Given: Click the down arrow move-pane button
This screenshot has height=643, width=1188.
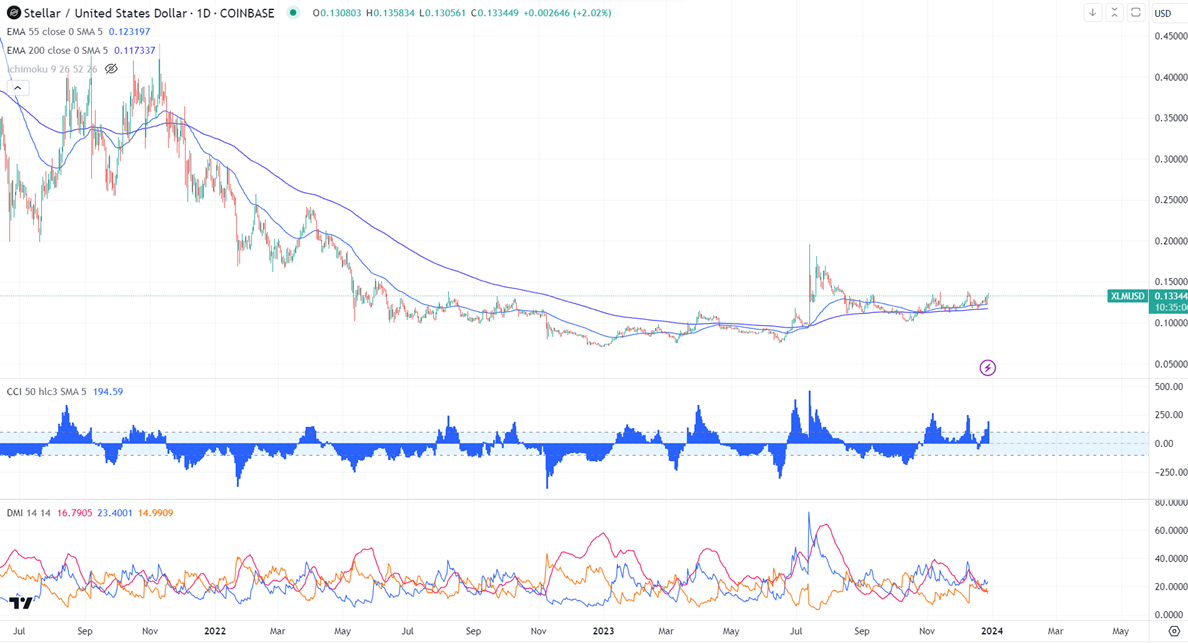Looking at the screenshot, I should pyautogui.click(x=1093, y=13).
